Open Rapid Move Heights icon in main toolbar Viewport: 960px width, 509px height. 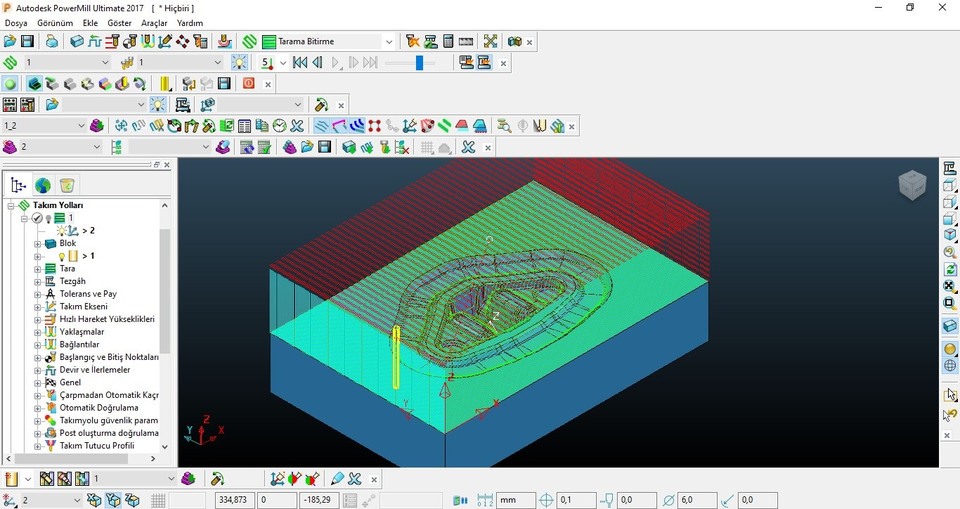click(111, 42)
